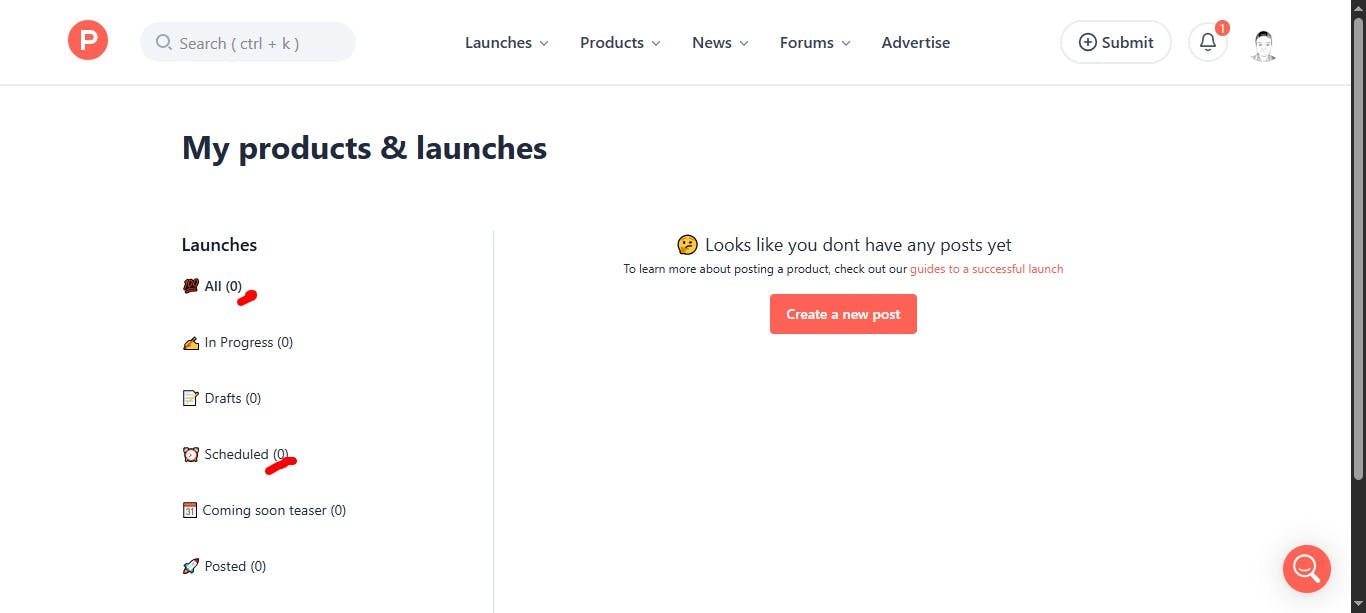Click the thinking face emoji
The width and height of the screenshot is (1366, 613).
coord(687,245)
